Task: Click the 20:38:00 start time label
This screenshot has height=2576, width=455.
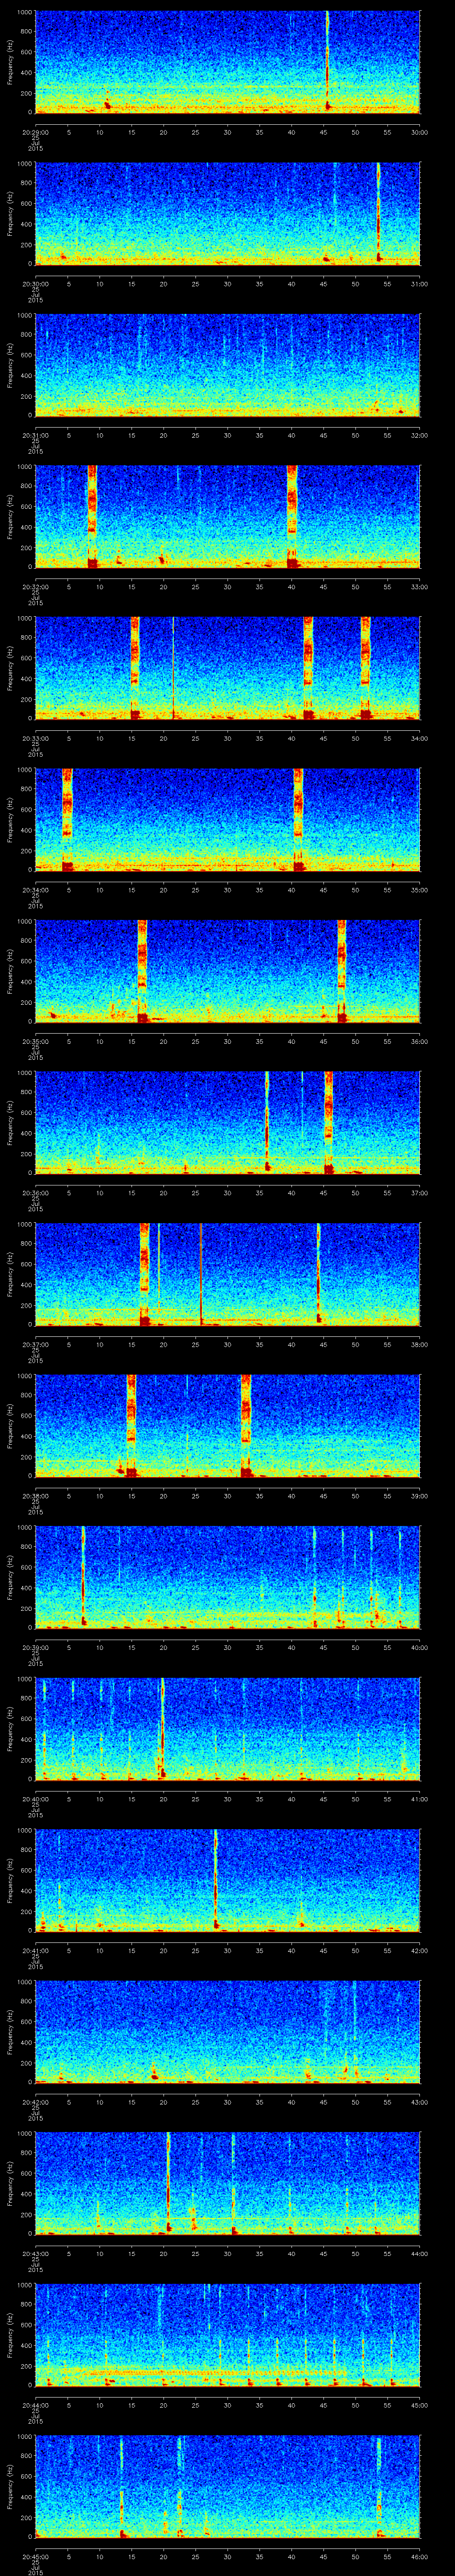Action: tap(35, 1496)
